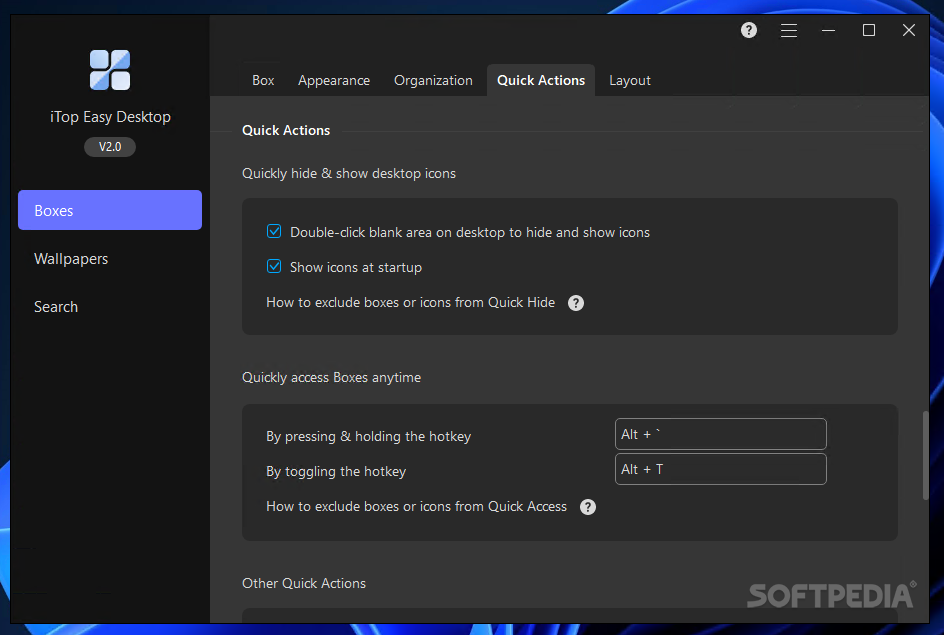Click the press & hold hotkey field
The image size is (944, 635).
pos(721,434)
